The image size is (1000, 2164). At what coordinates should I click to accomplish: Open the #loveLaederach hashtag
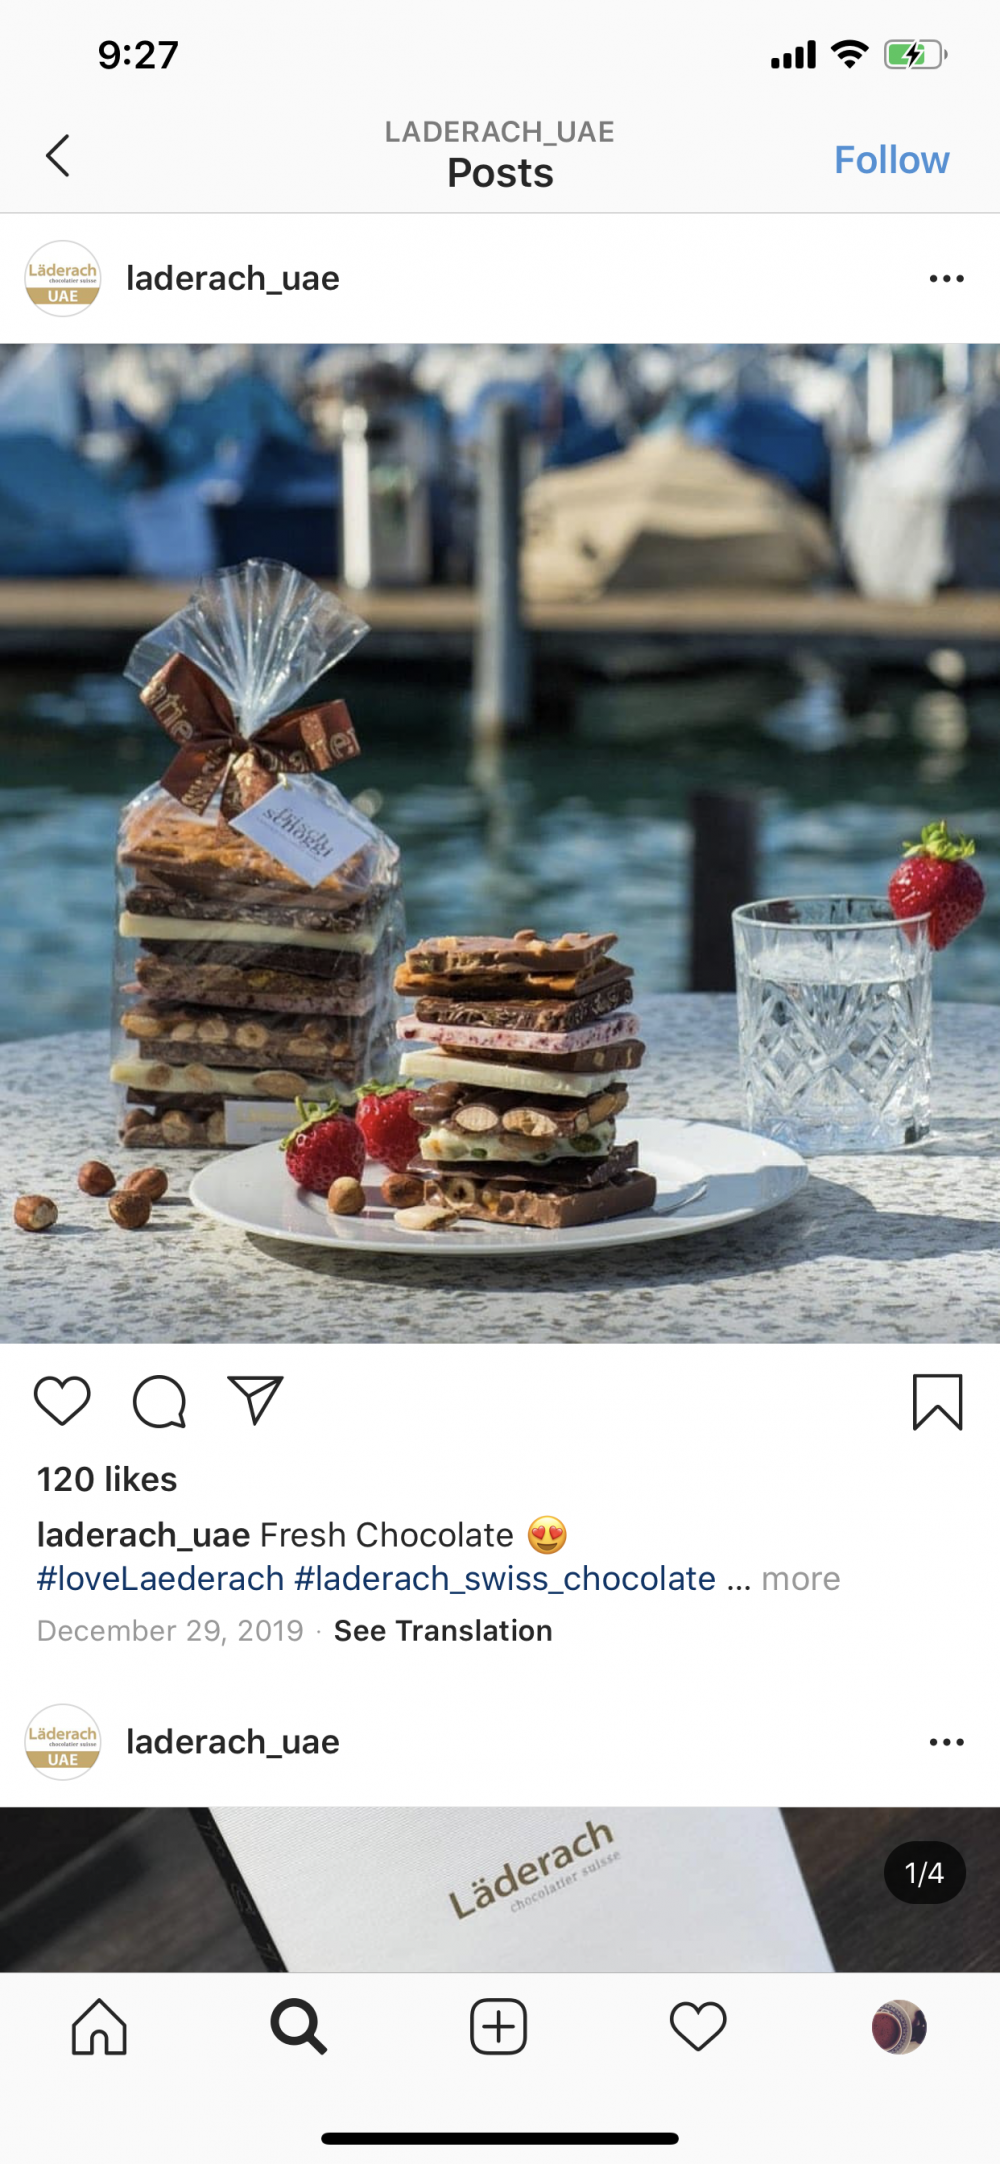pyautogui.click(x=161, y=1578)
